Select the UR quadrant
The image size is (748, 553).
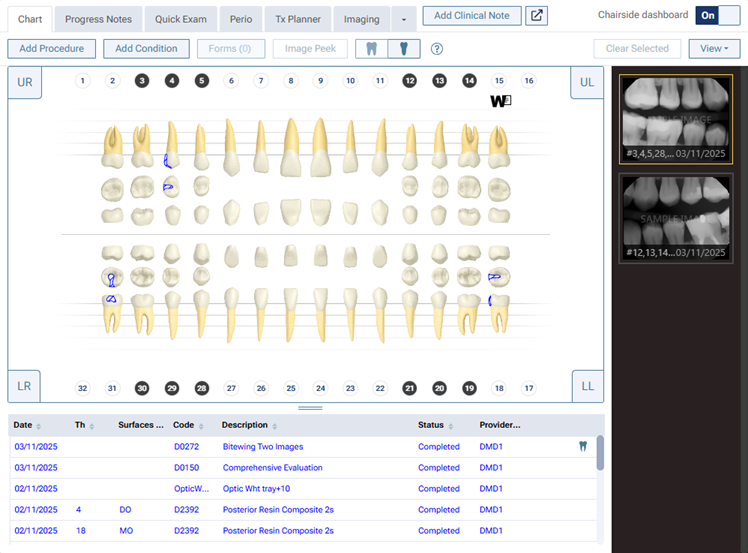24,83
